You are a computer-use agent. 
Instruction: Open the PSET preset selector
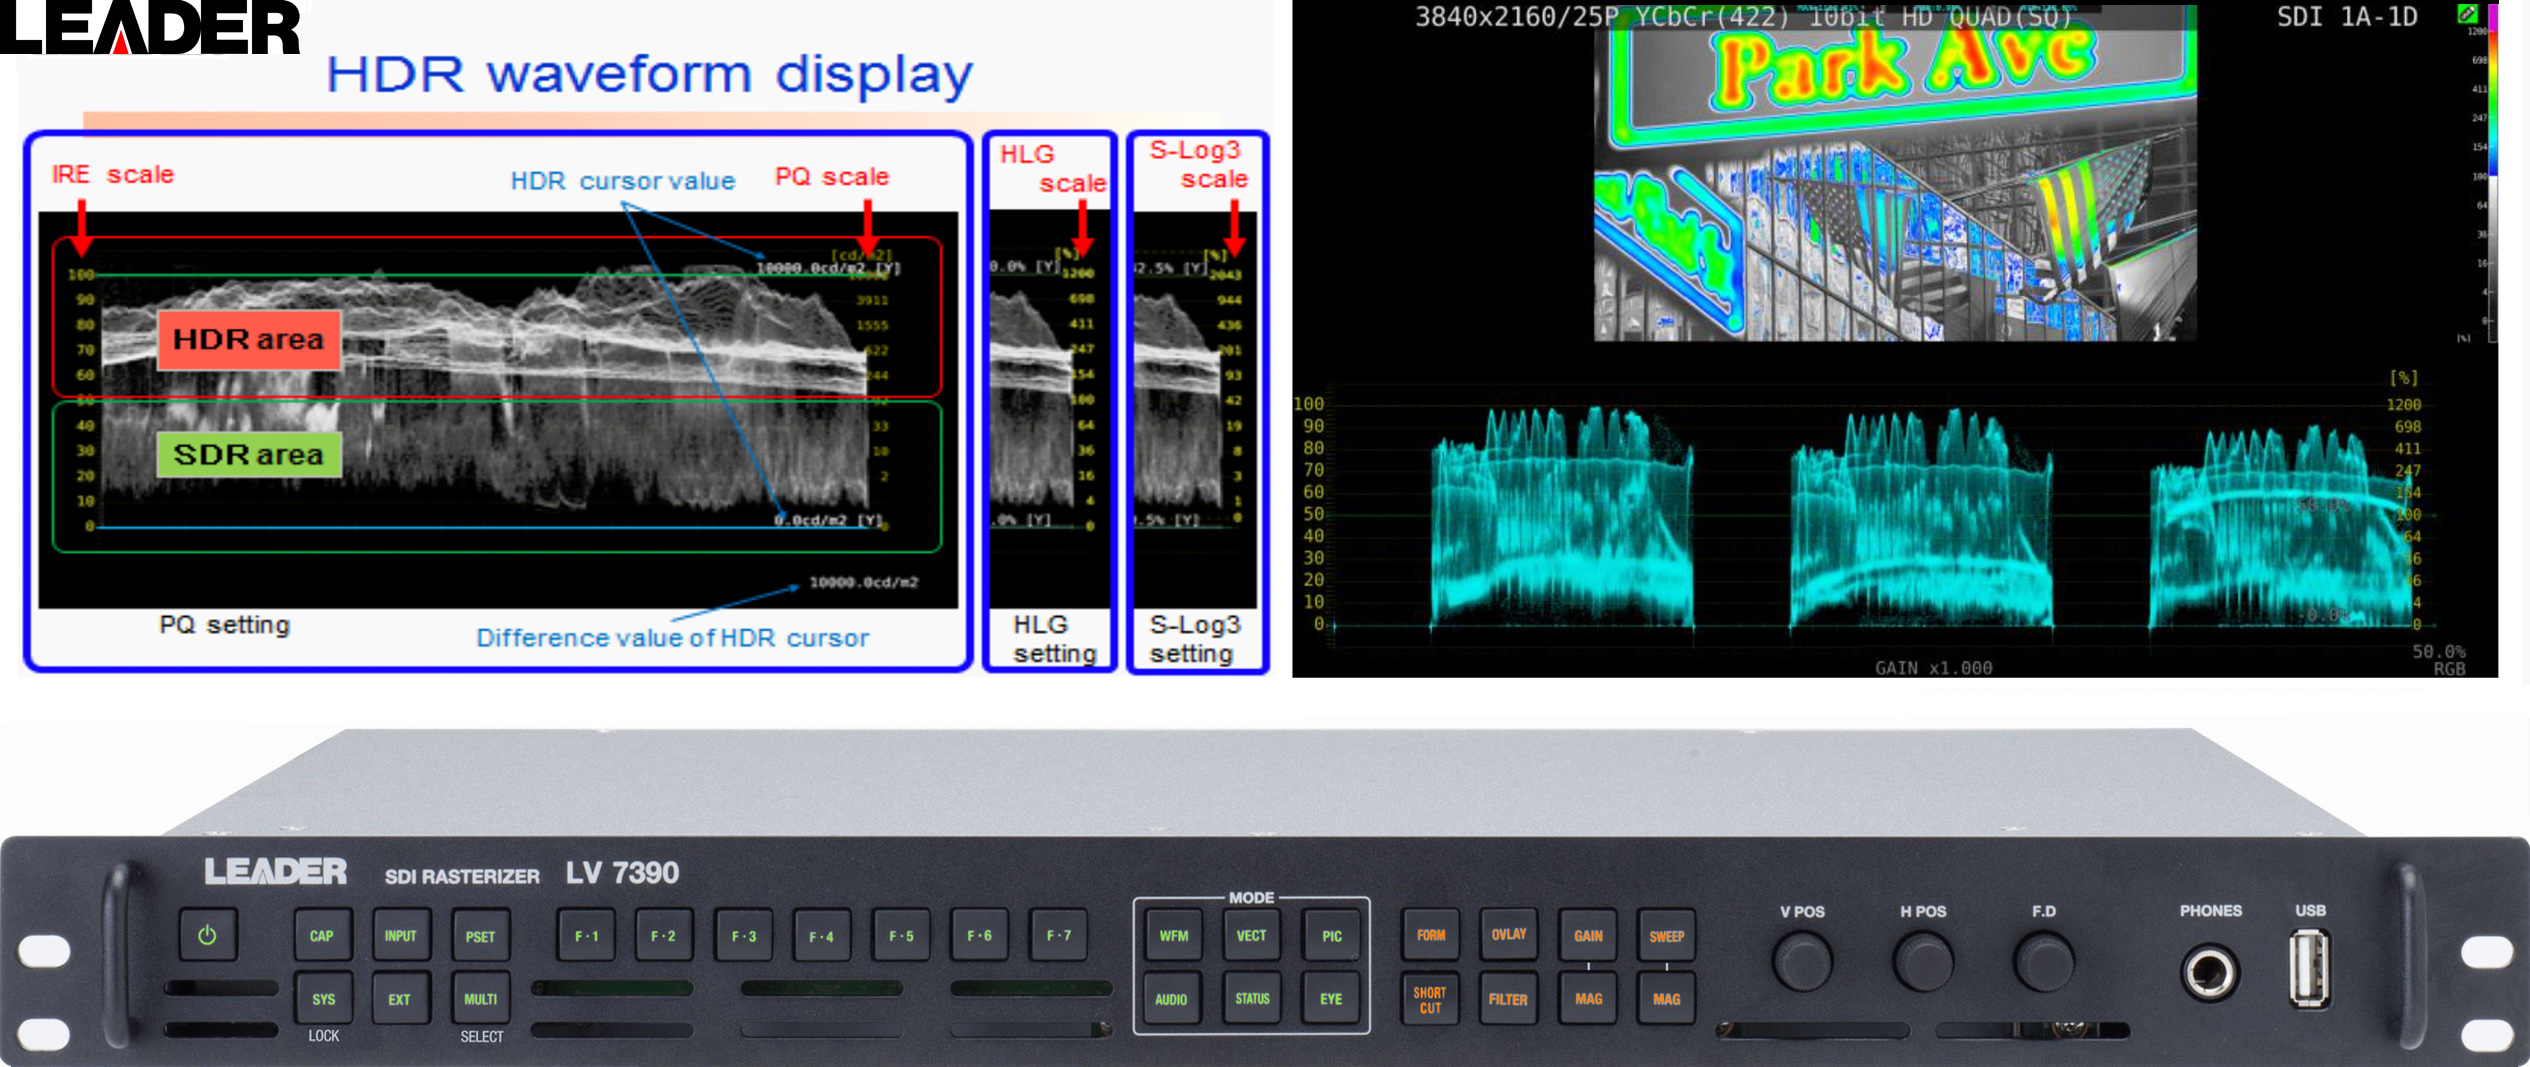click(481, 935)
